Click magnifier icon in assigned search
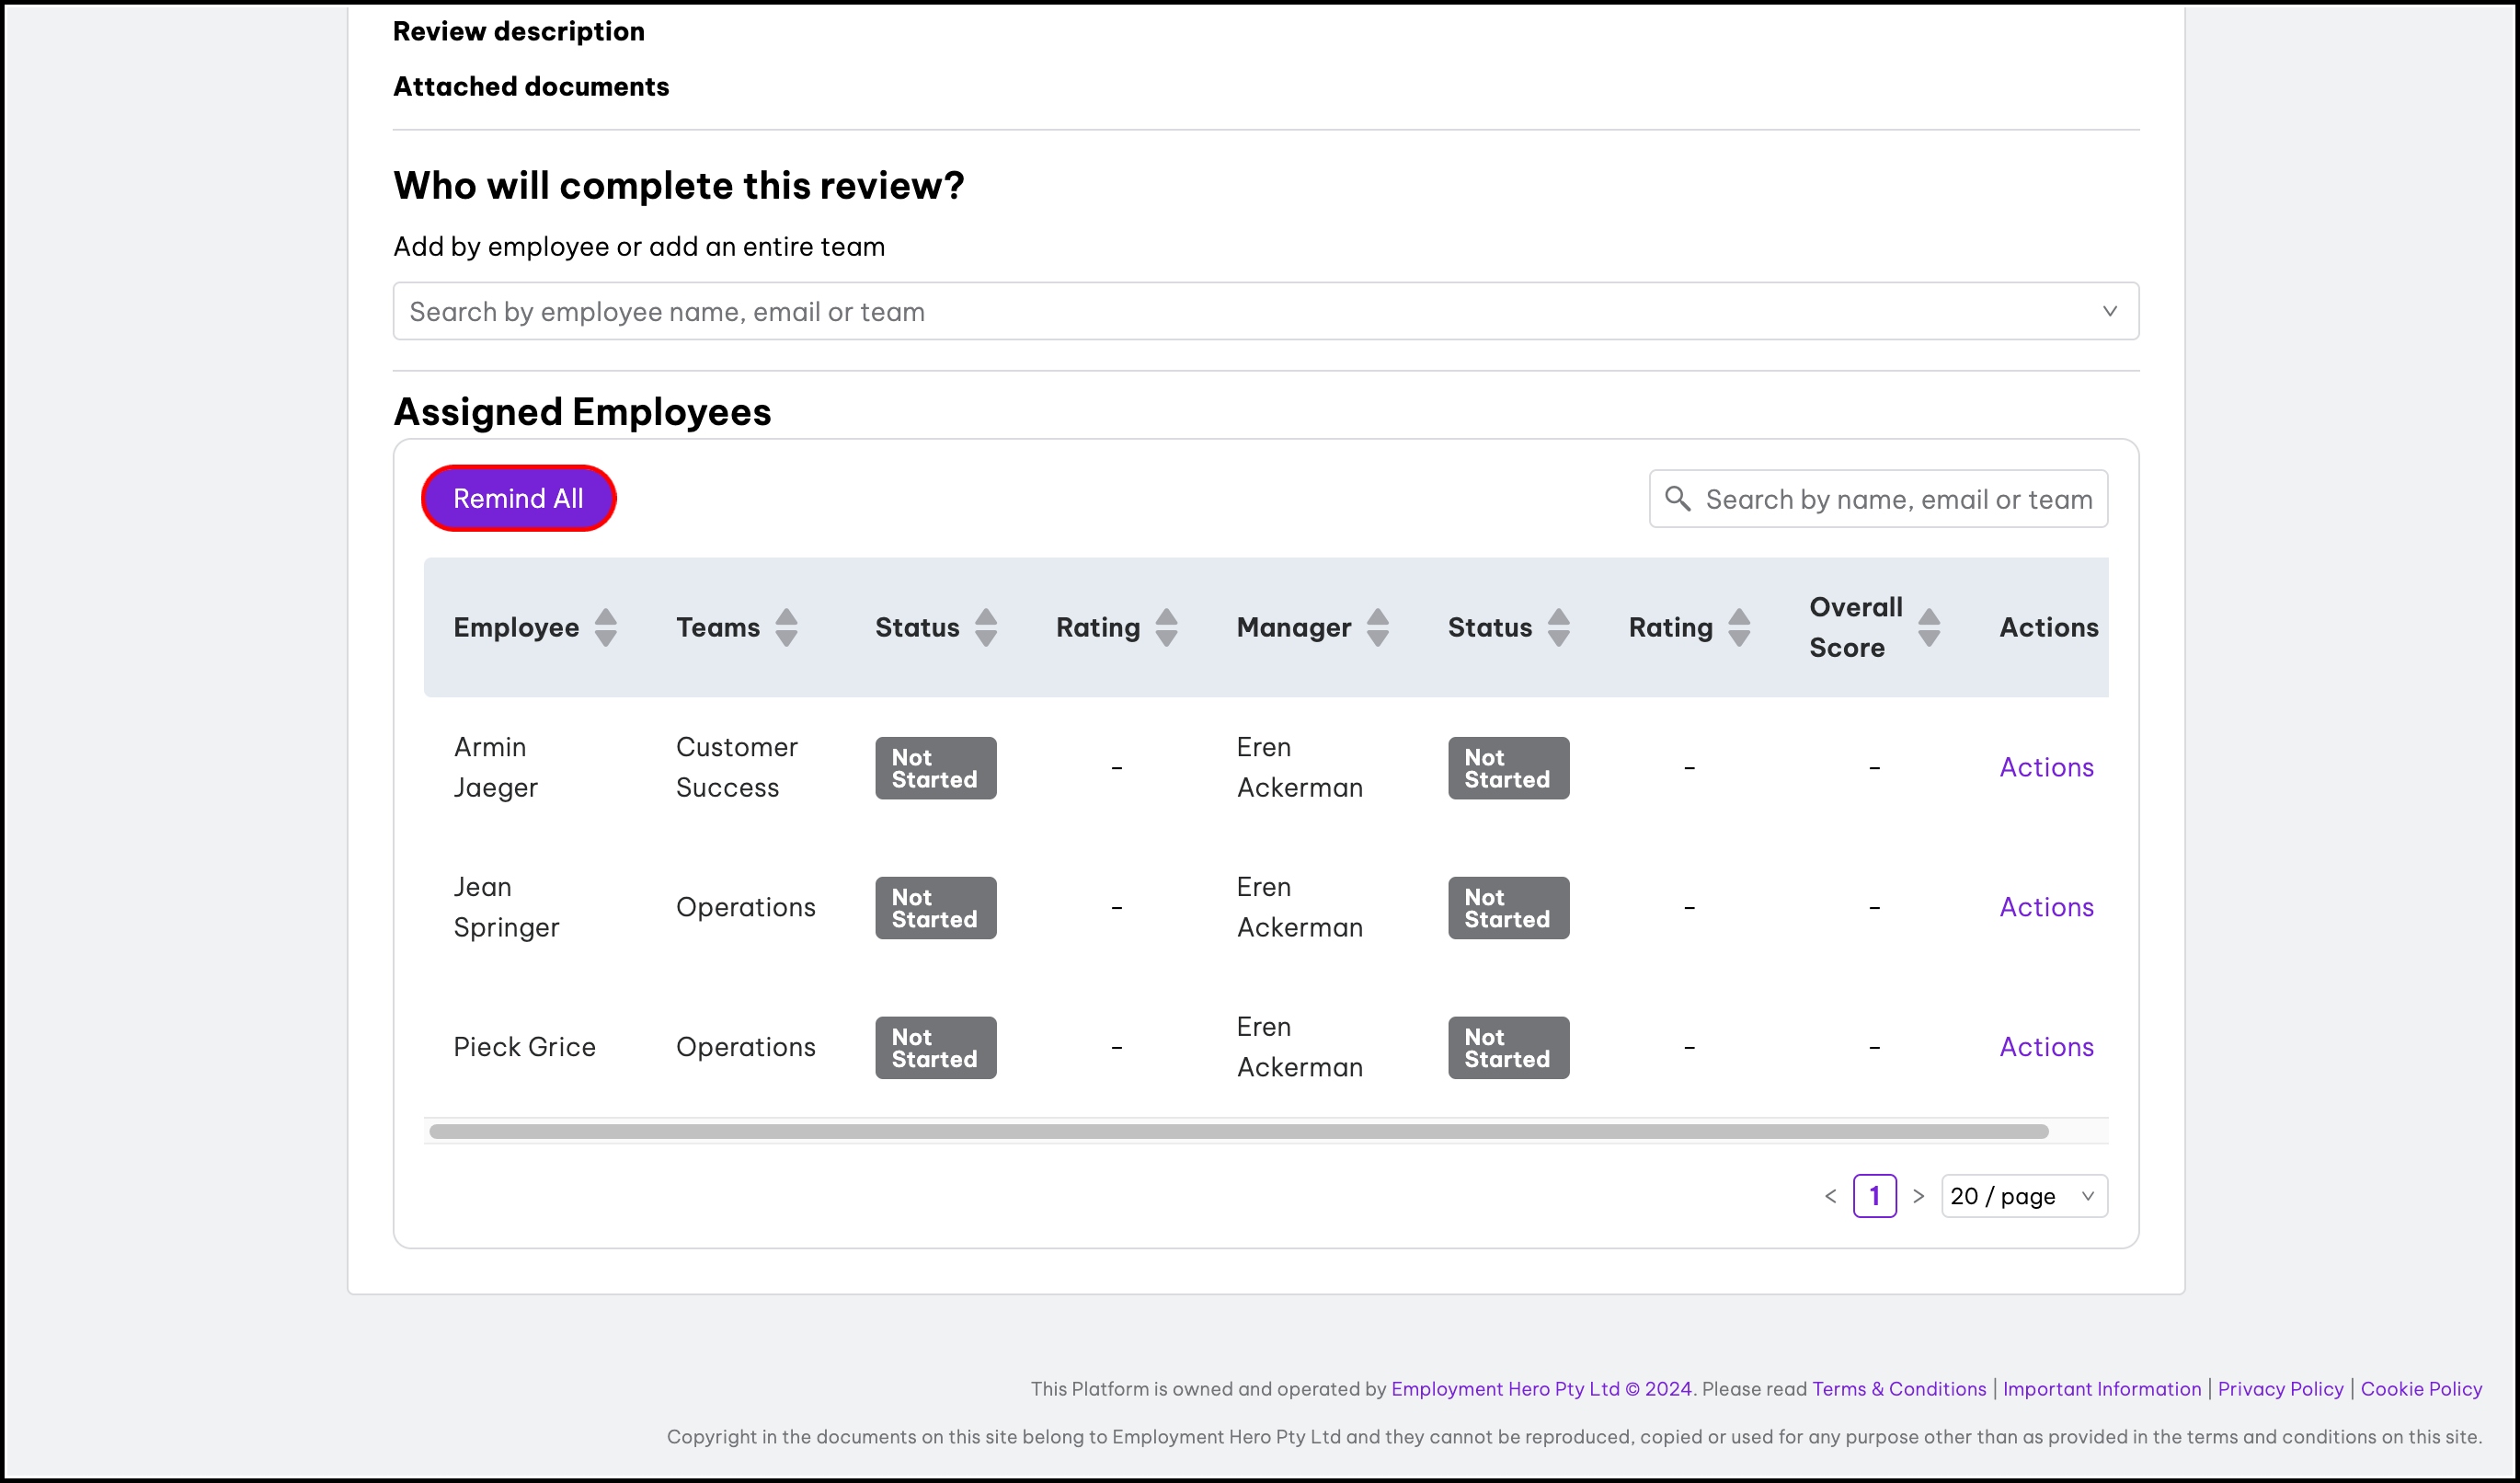The width and height of the screenshot is (2520, 1483). point(1677,498)
